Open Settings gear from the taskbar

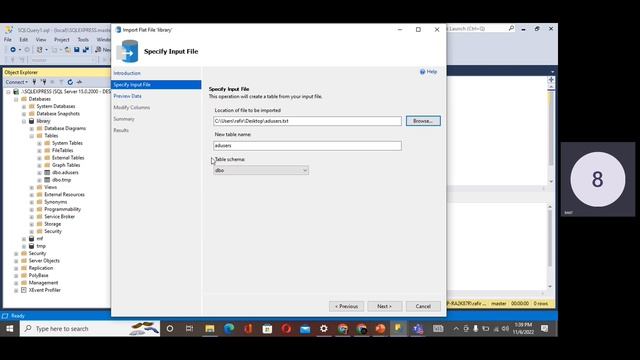(324, 329)
